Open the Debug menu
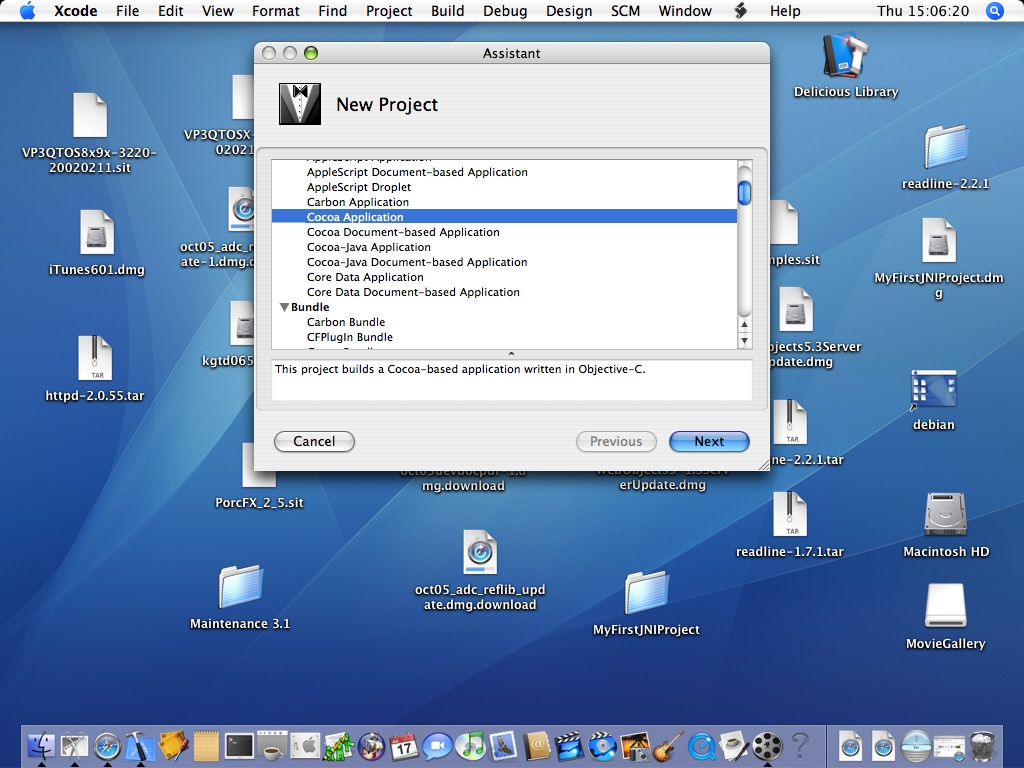 click(x=505, y=11)
